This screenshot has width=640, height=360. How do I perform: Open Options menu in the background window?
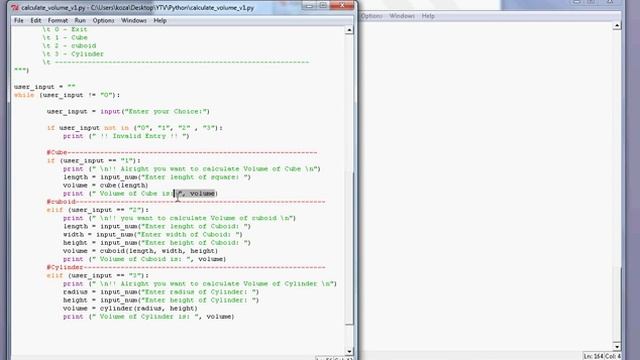(371, 16)
